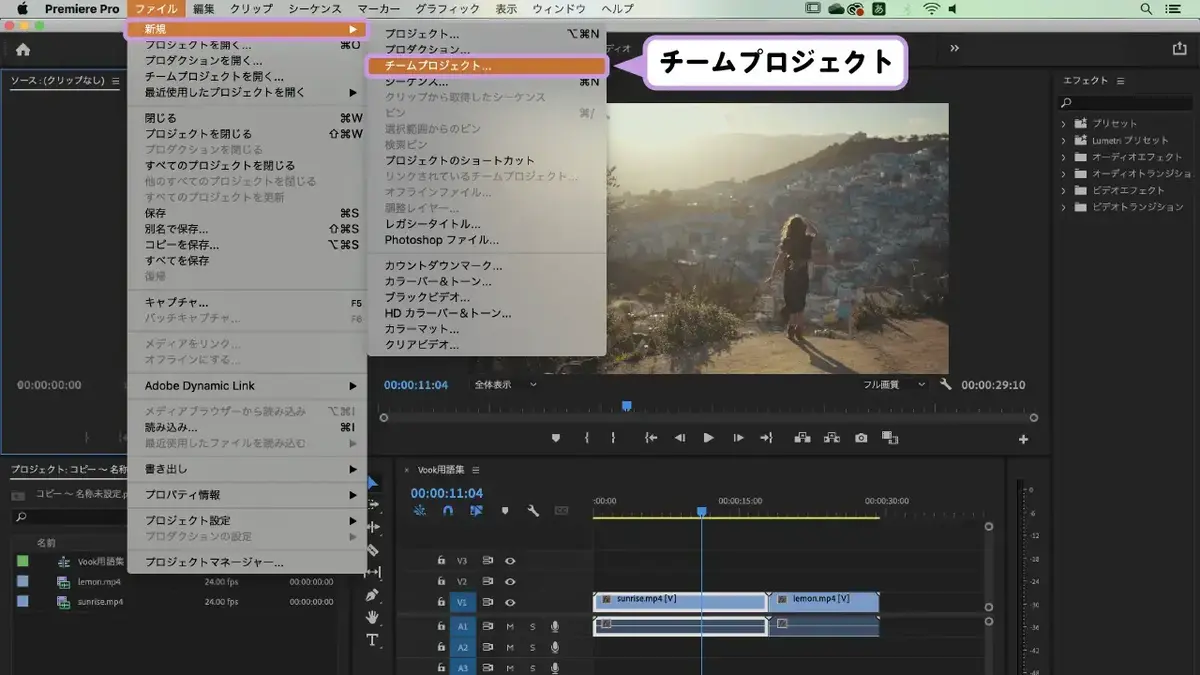Play the program monitor video
This screenshot has height=675, width=1200.
pyautogui.click(x=708, y=438)
